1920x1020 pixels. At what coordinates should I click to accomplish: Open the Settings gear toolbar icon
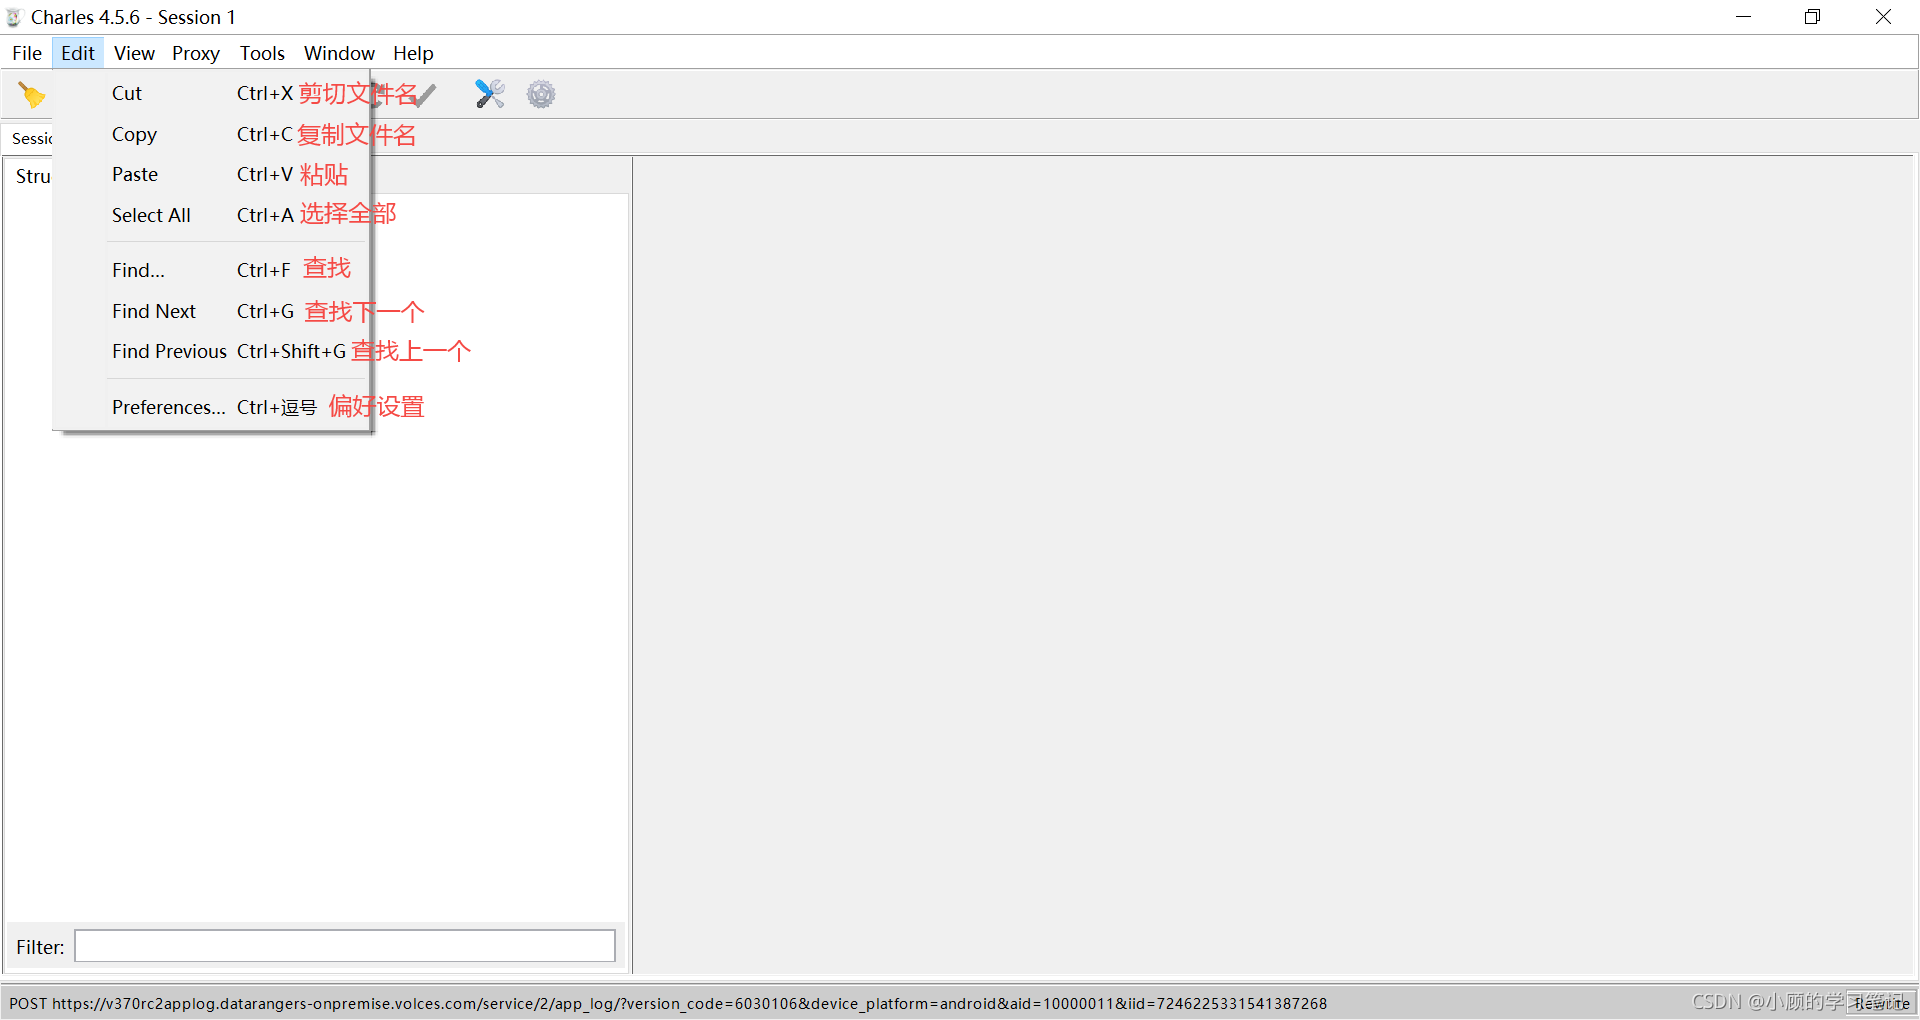541,94
